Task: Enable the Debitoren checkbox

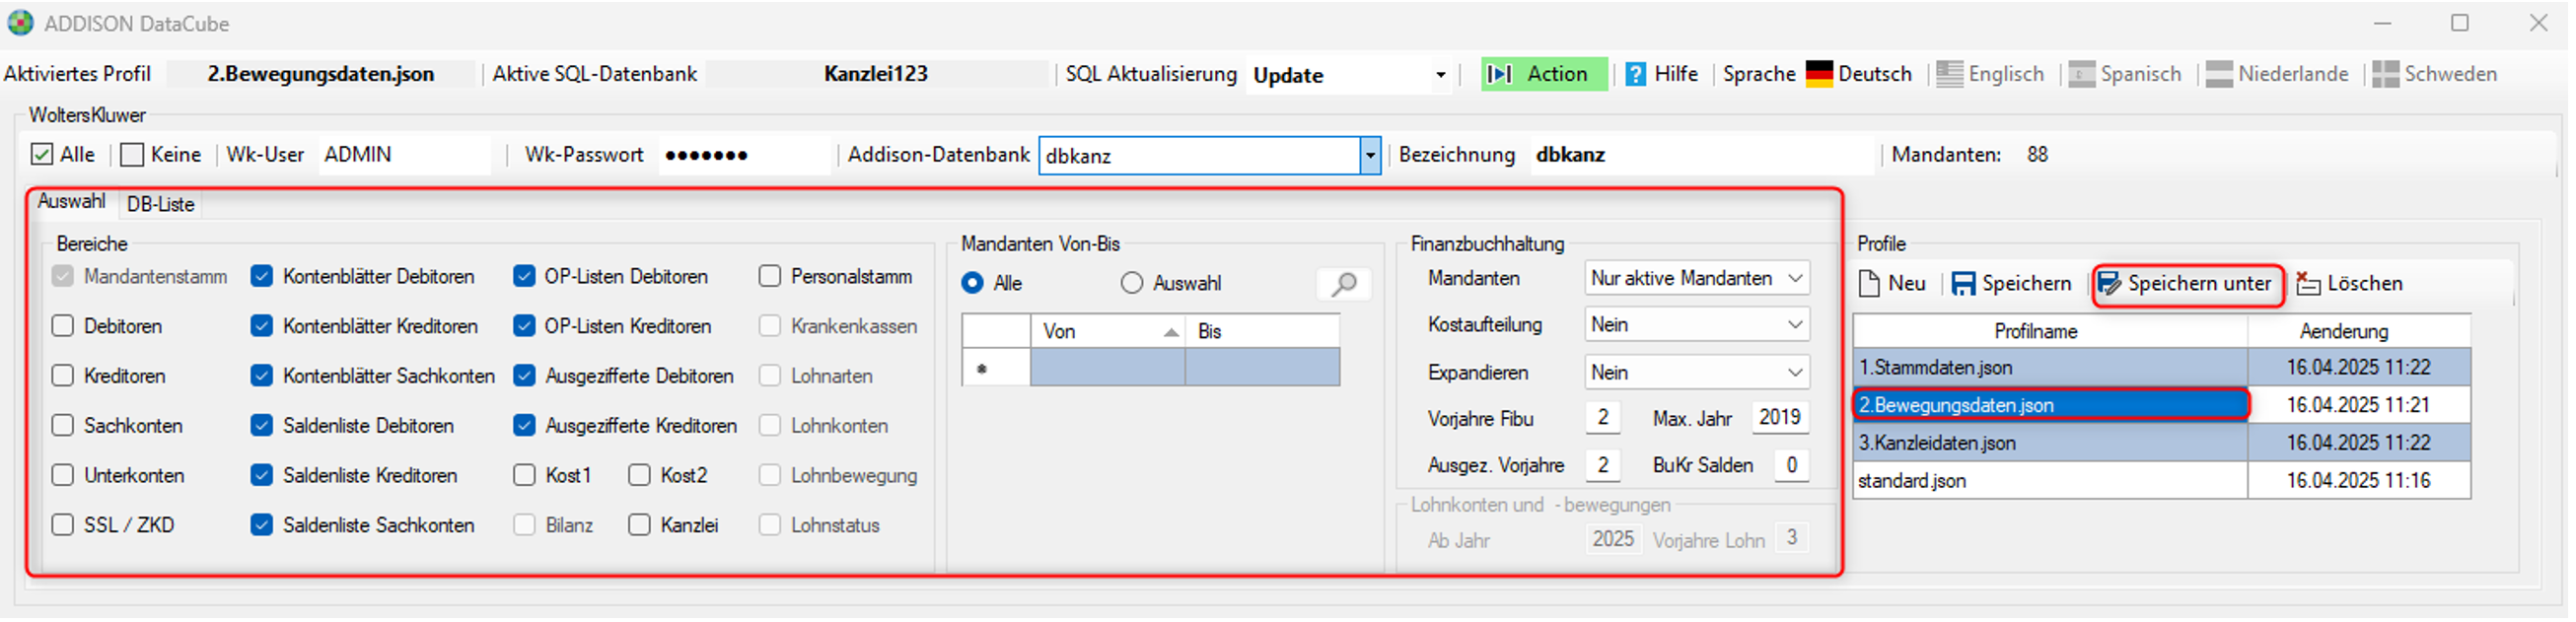Action: [63, 326]
